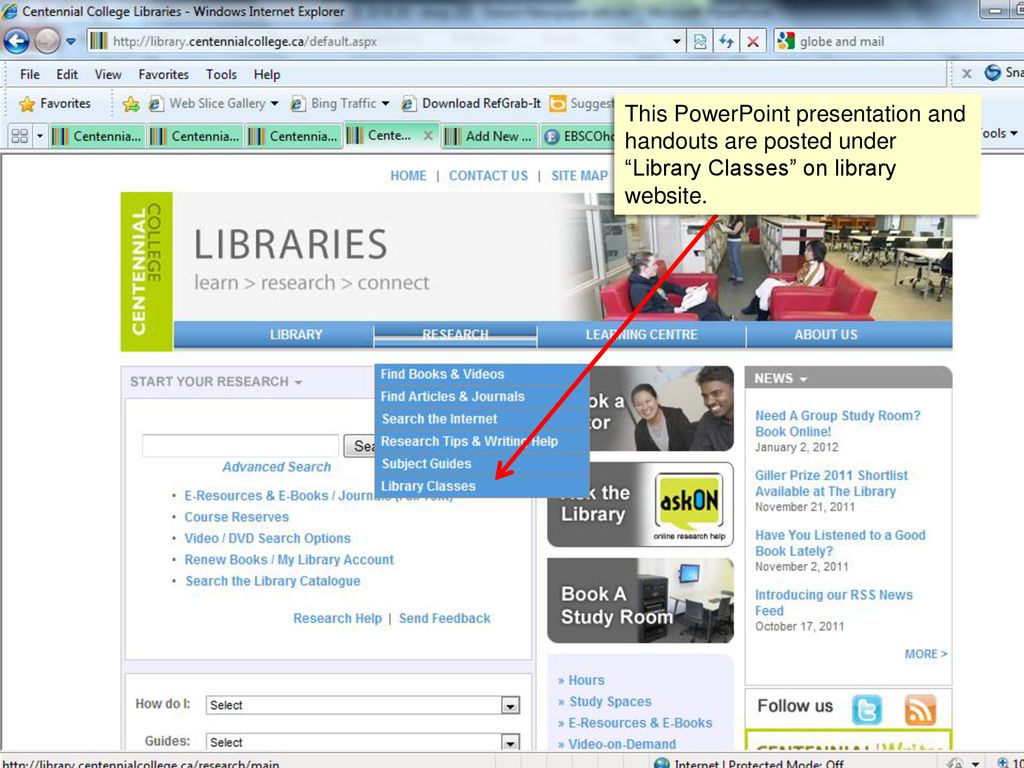Switch to the Add New... tab
Screen dimensions: 1024x768
(490, 136)
